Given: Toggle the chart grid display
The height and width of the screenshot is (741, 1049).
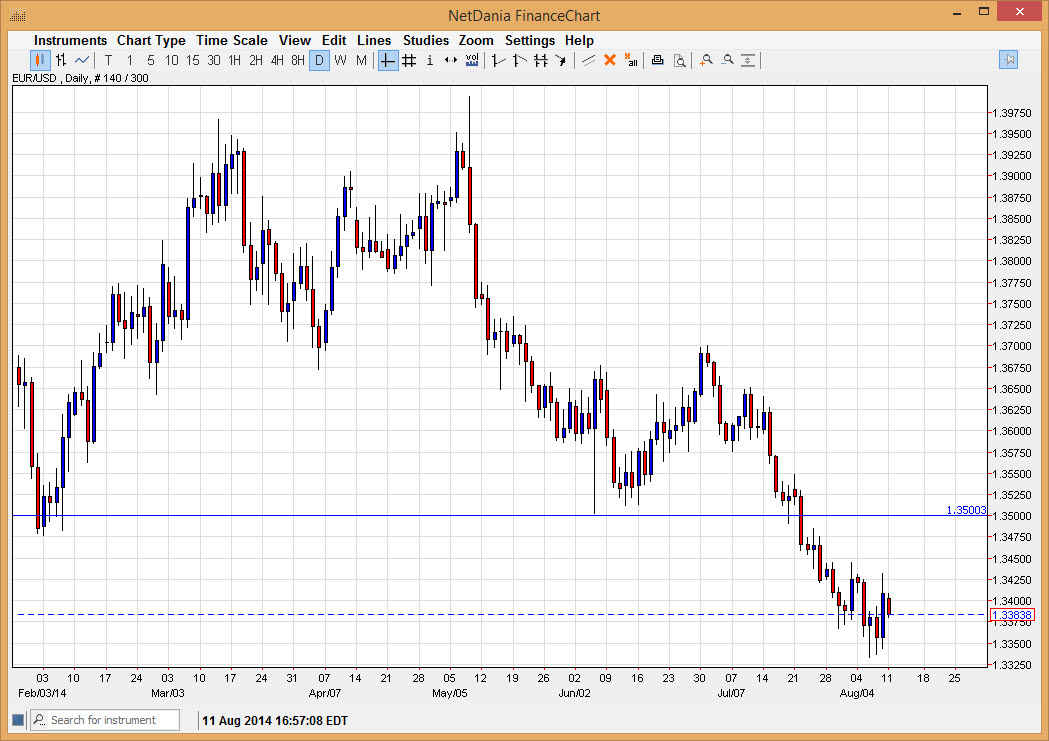Looking at the screenshot, I should tap(408, 60).
